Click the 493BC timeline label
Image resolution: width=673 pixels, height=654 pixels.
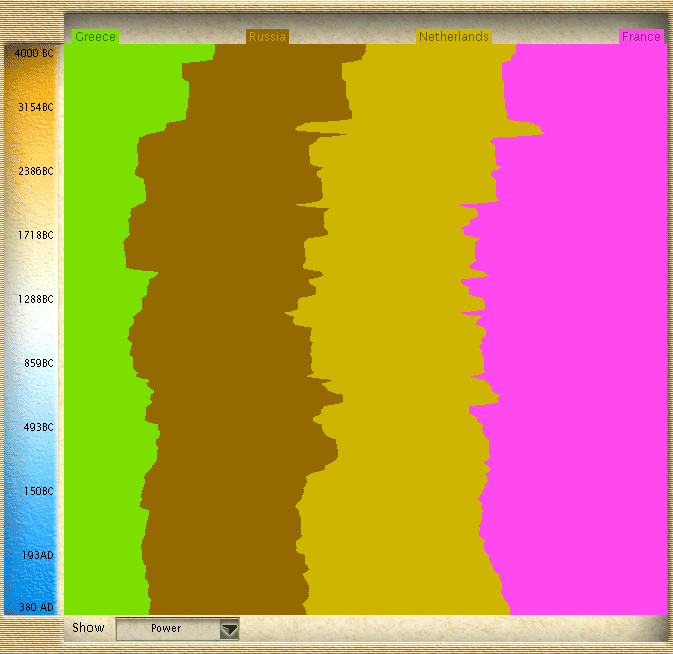coord(39,427)
